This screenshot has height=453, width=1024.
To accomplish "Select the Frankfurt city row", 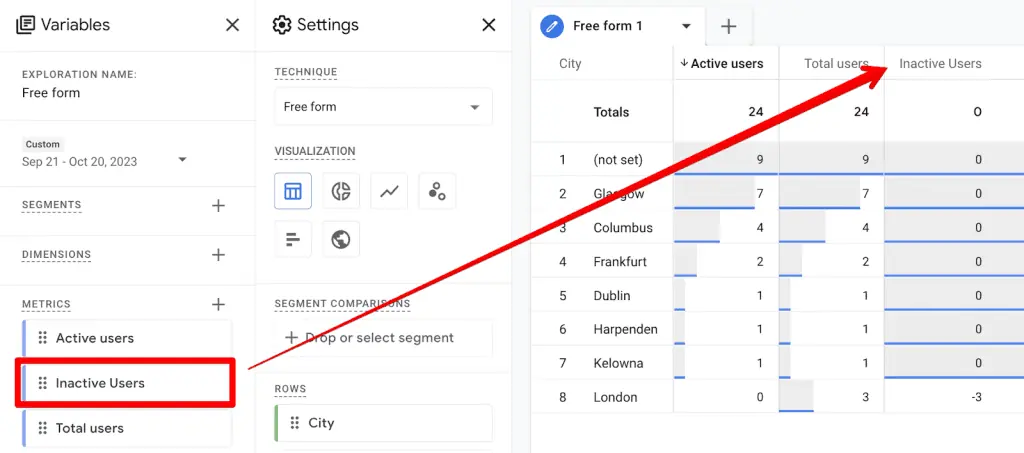I will click(620, 262).
